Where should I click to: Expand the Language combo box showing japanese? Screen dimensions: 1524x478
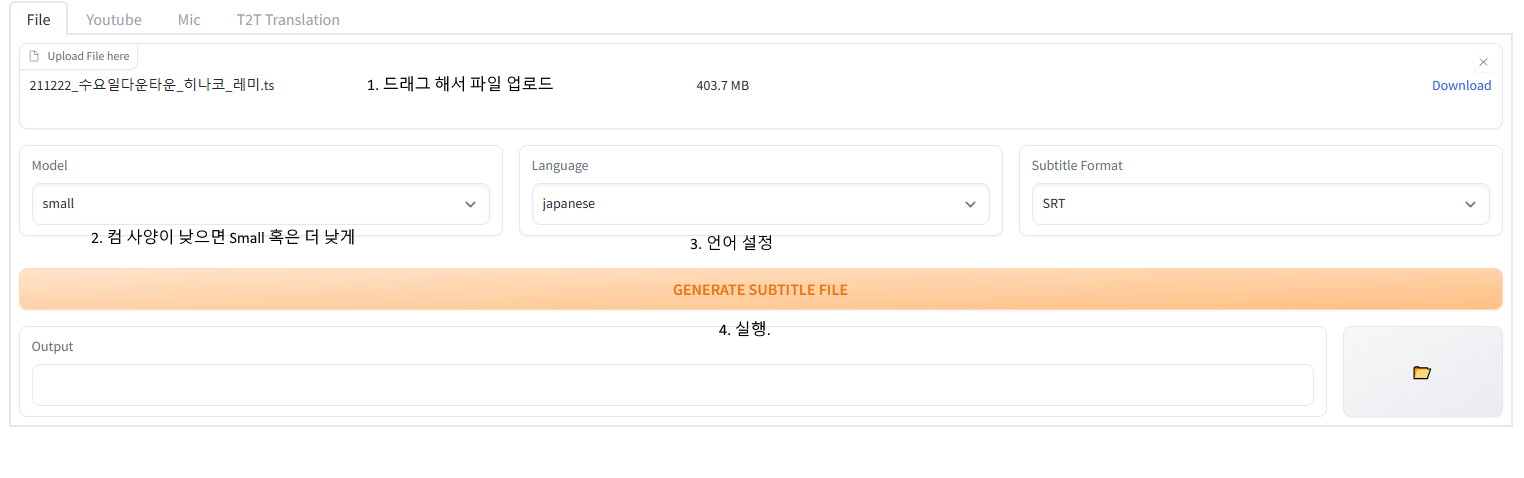[750, 204]
